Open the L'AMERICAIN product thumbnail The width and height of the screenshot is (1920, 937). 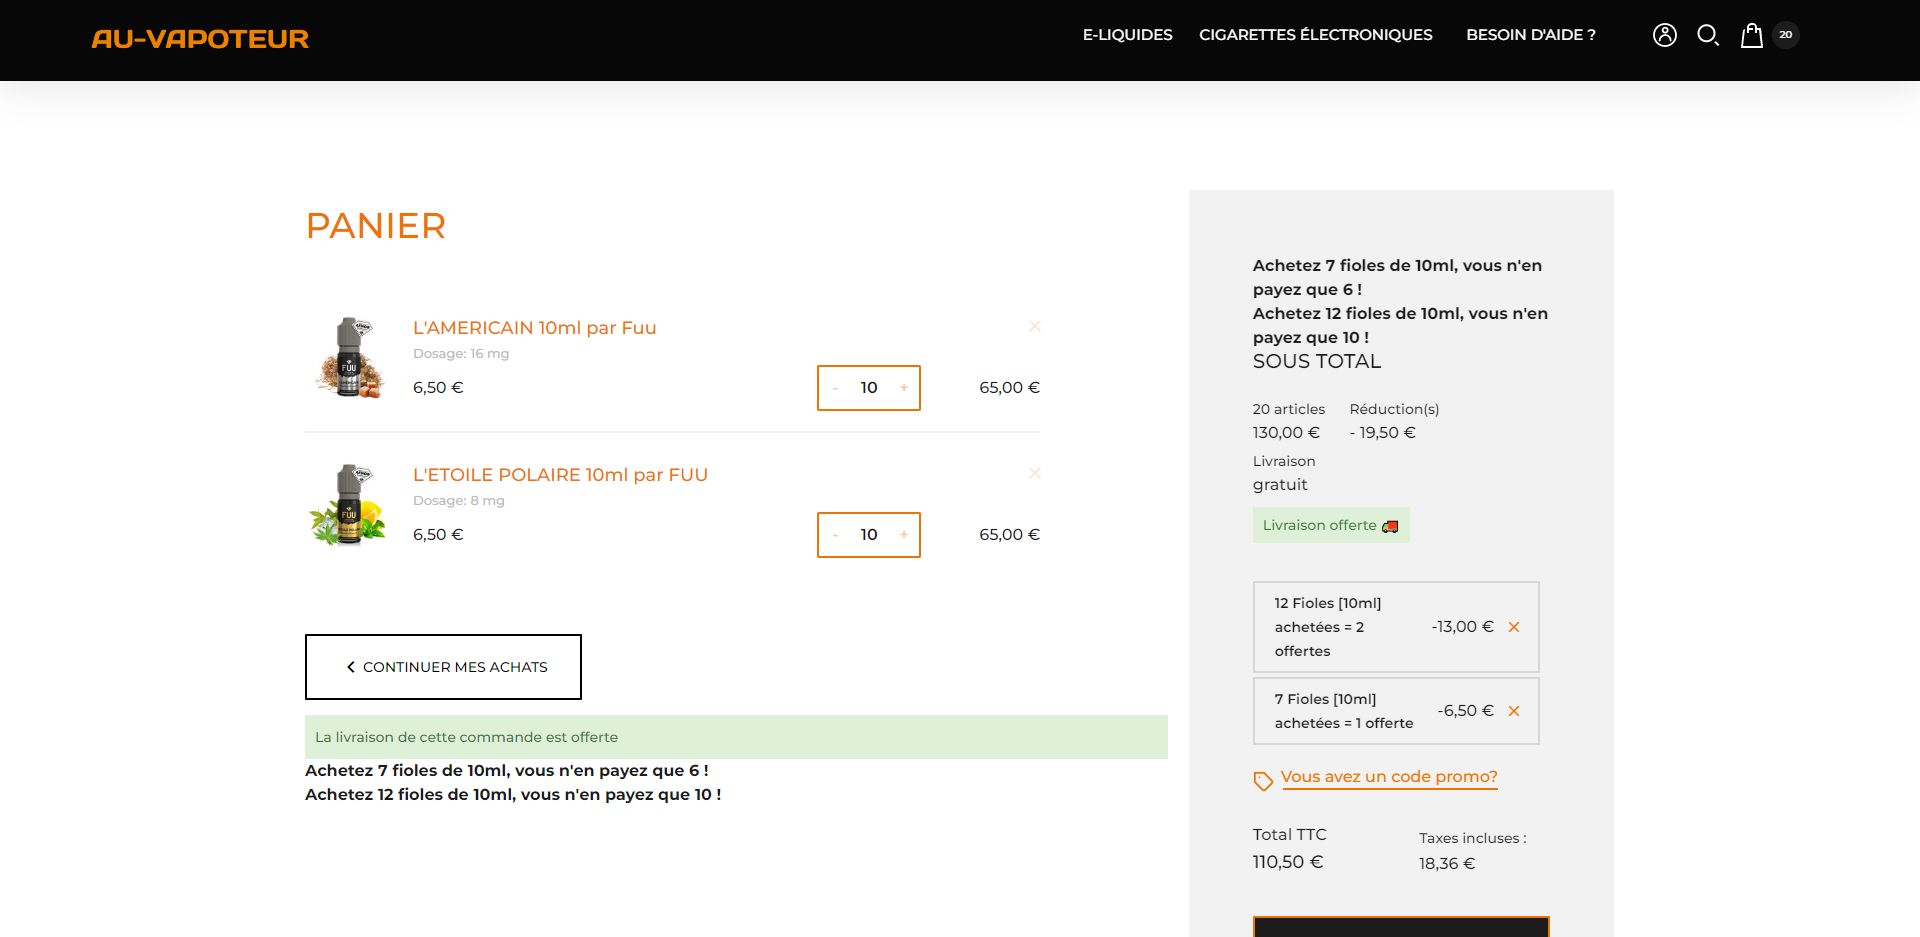(349, 358)
